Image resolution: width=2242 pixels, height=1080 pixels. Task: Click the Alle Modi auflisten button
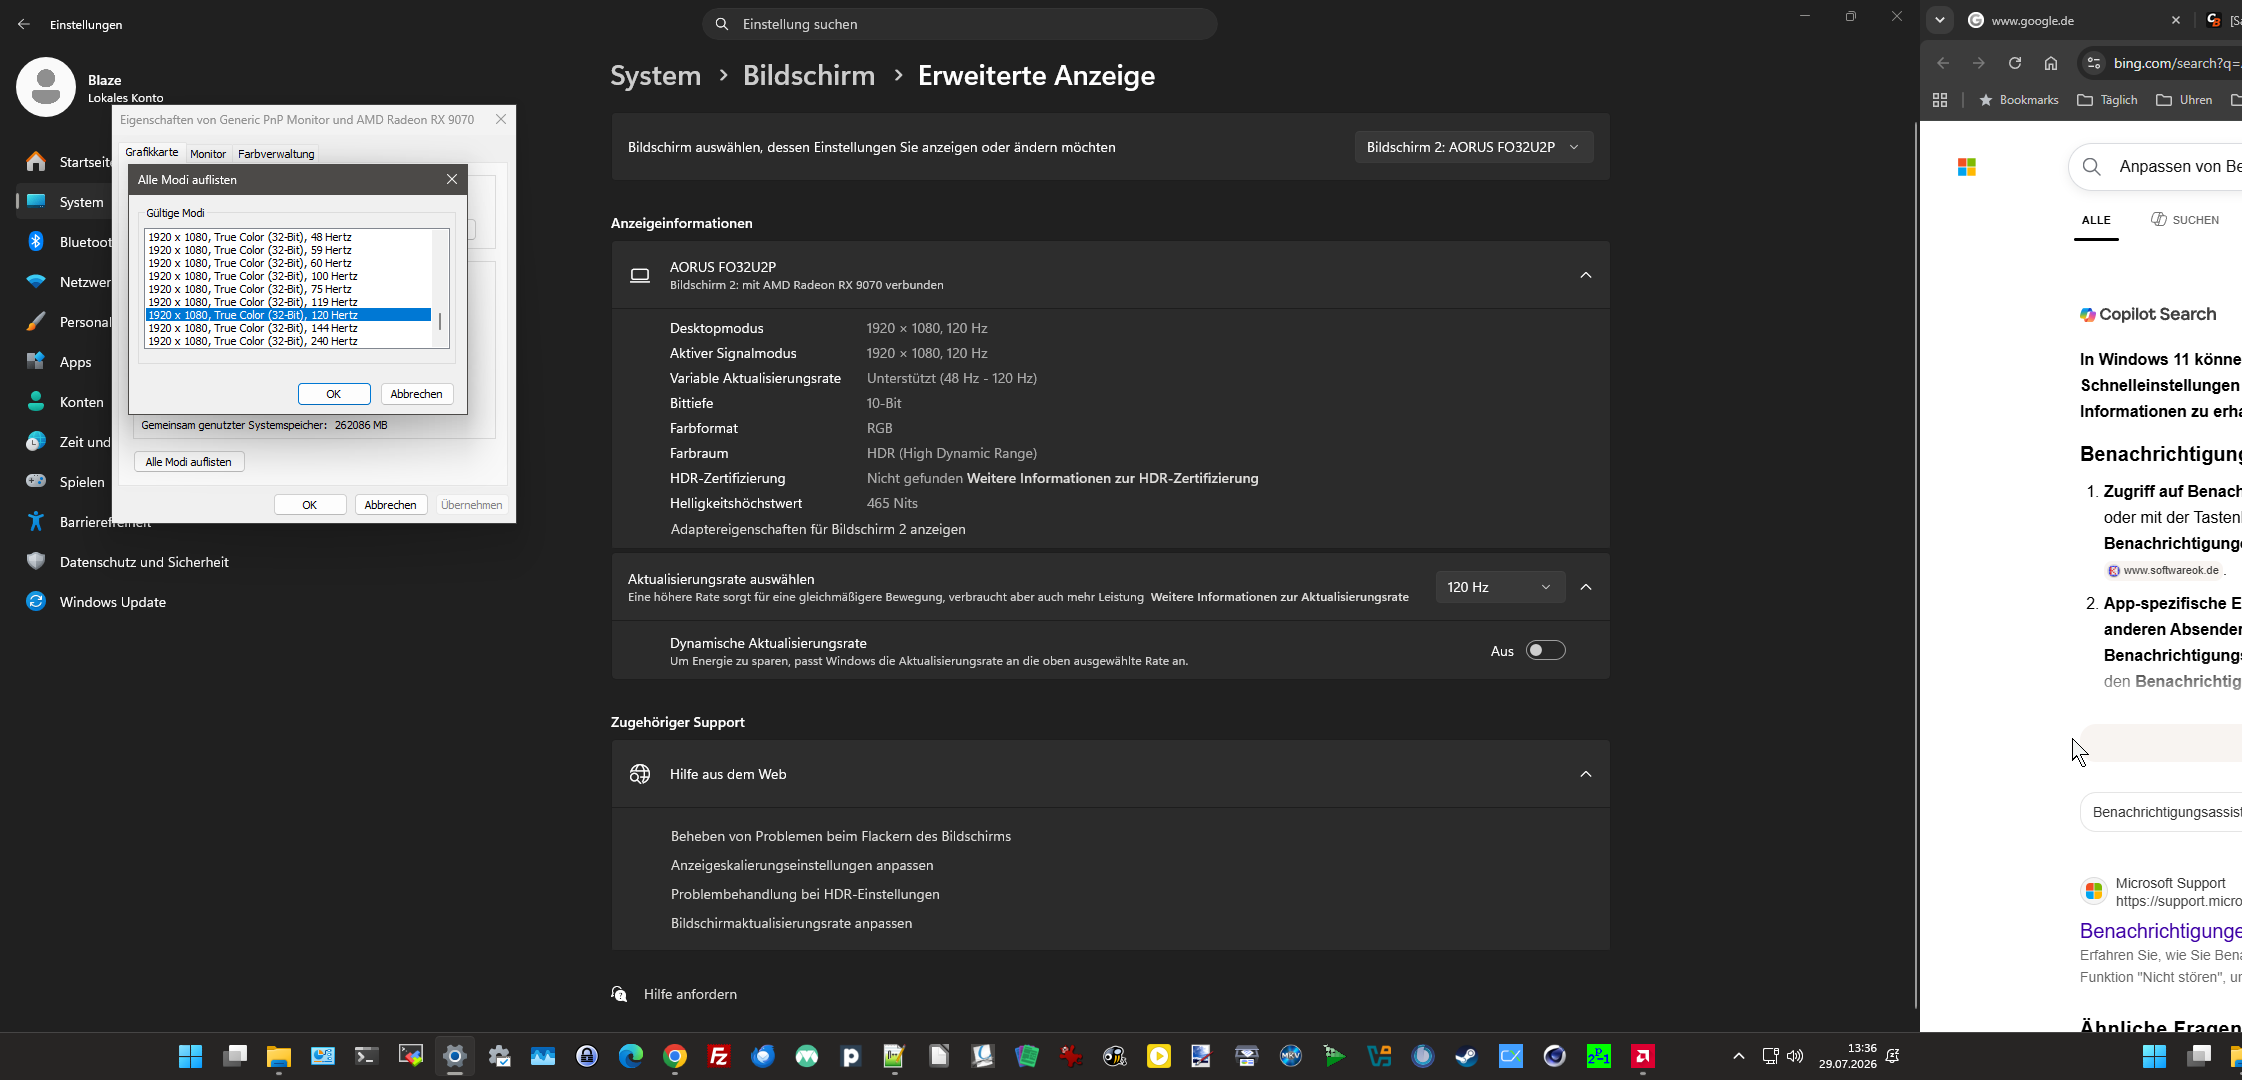[189, 462]
